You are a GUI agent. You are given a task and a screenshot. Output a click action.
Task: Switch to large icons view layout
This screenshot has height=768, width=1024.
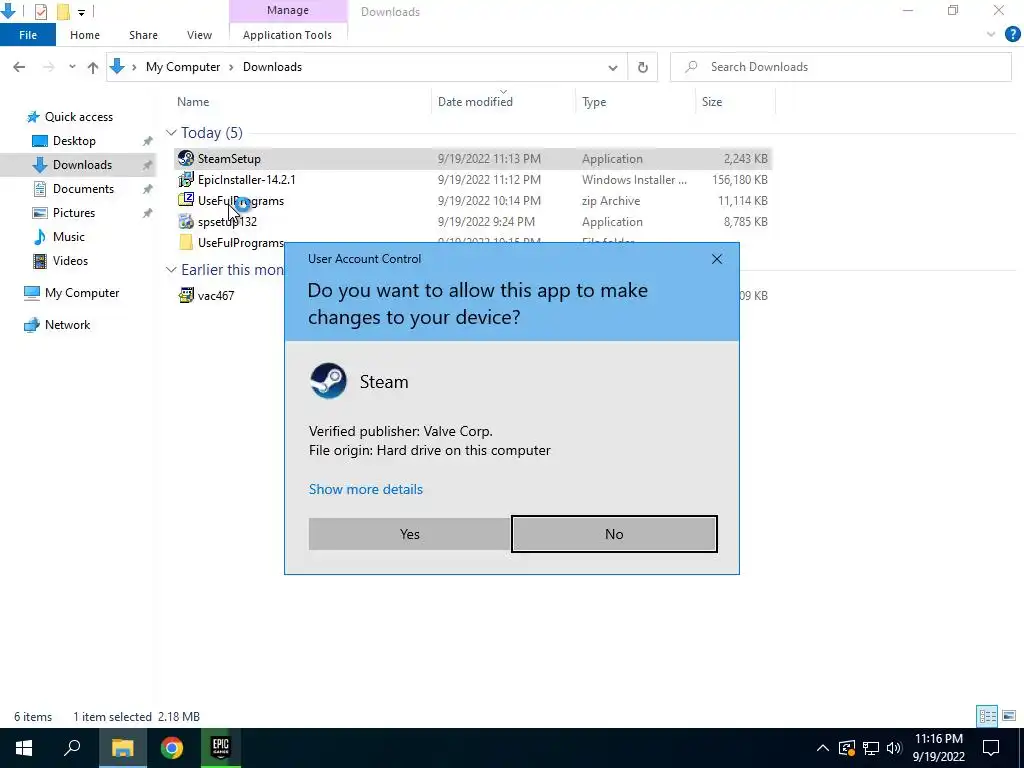[x=1009, y=716]
